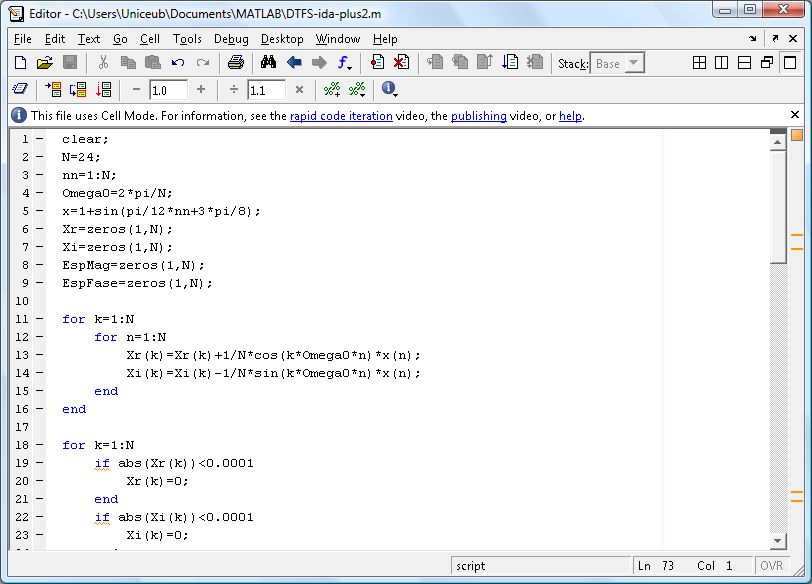Open the Text menu
The image size is (812, 584).
tap(89, 39)
